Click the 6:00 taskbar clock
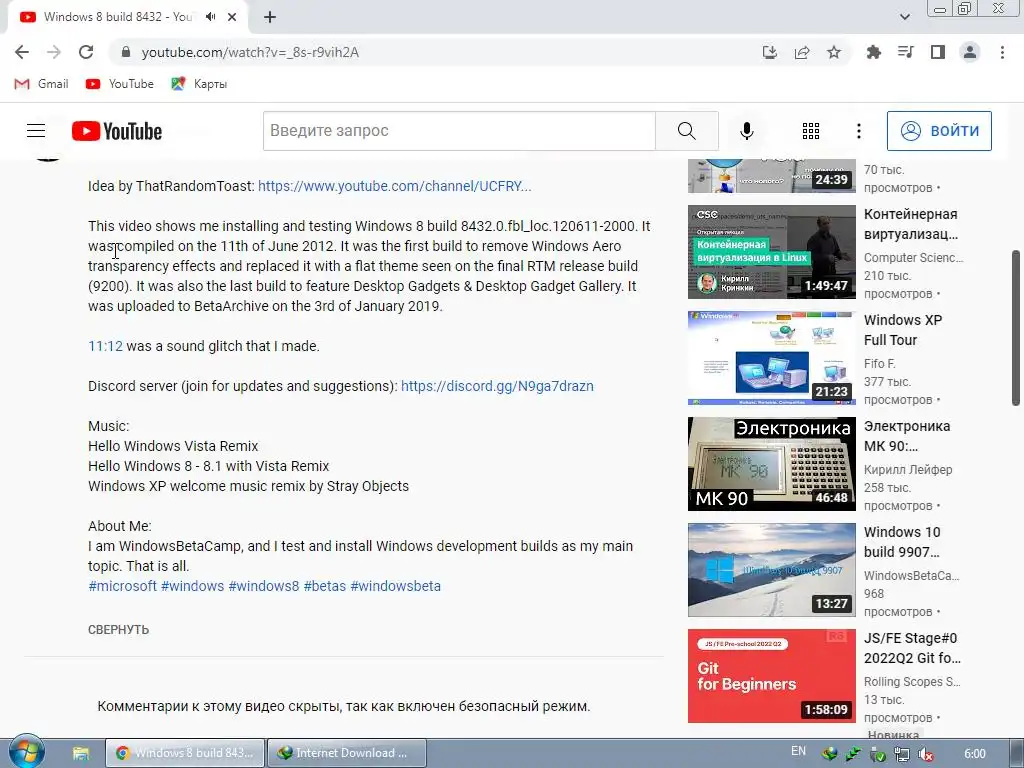Image resolution: width=1024 pixels, height=768 pixels. click(x=975, y=753)
